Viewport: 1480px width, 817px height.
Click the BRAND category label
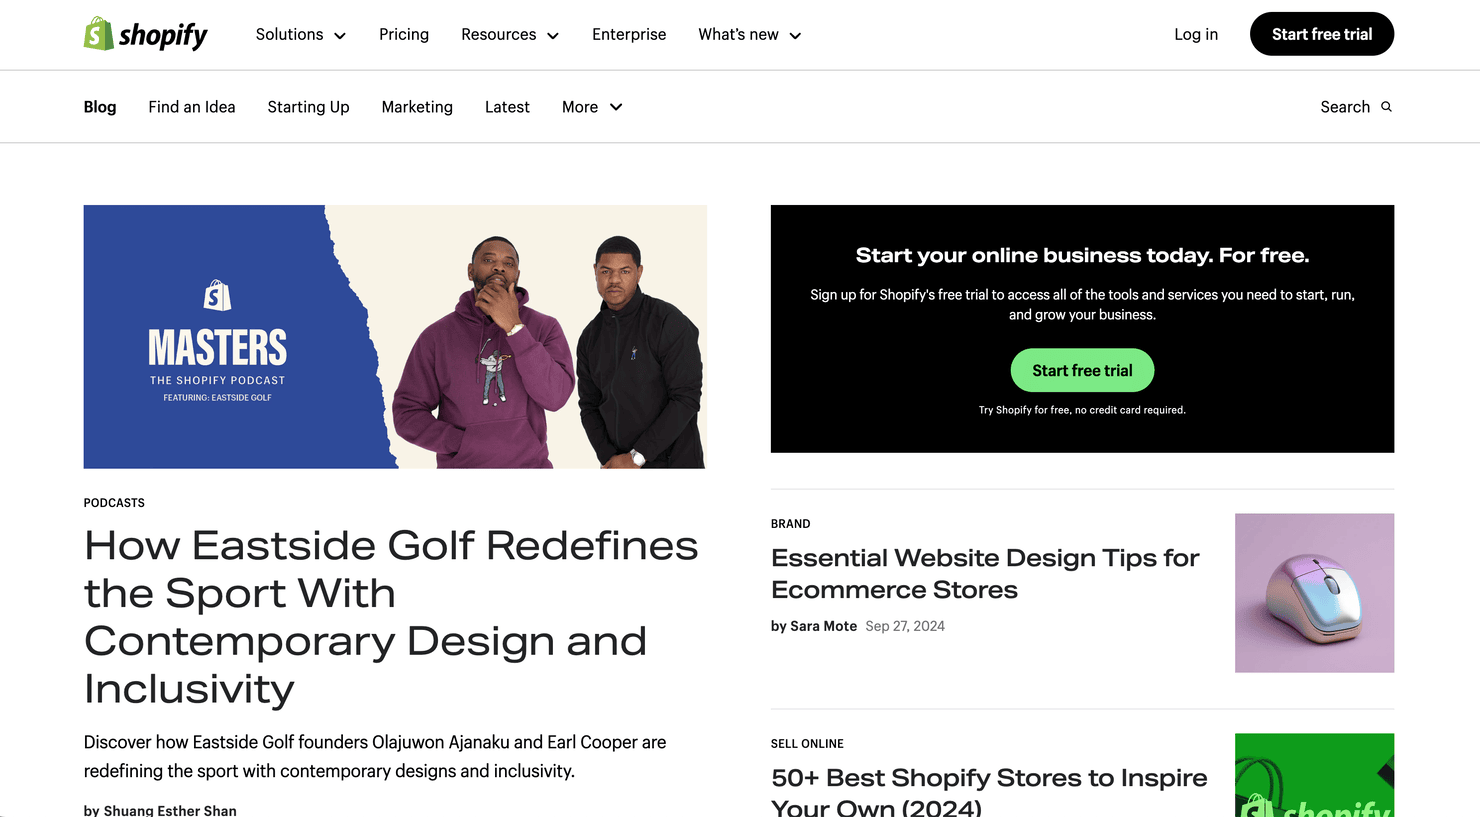[x=790, y=524]
